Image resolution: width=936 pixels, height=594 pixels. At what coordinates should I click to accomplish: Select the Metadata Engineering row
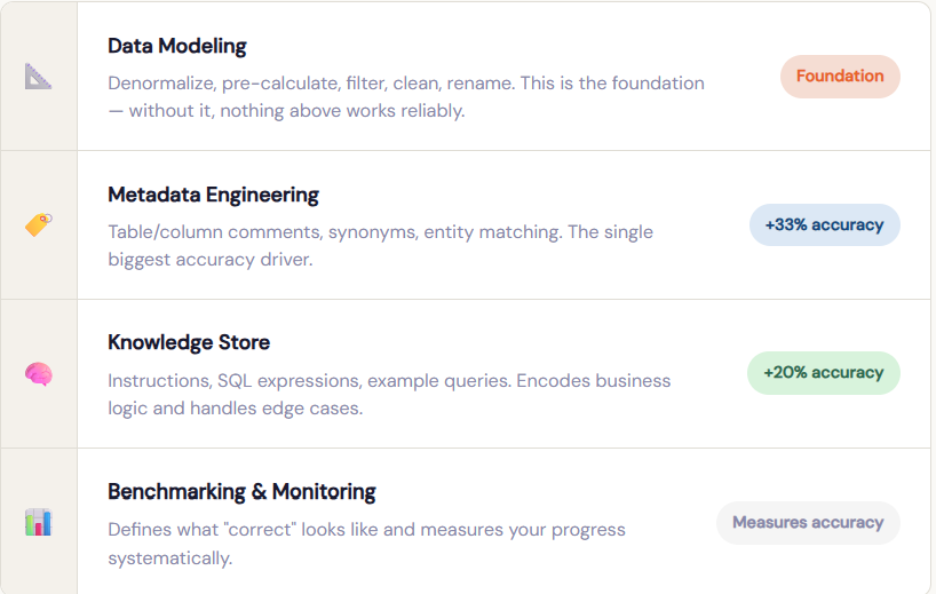coord(468,222)
